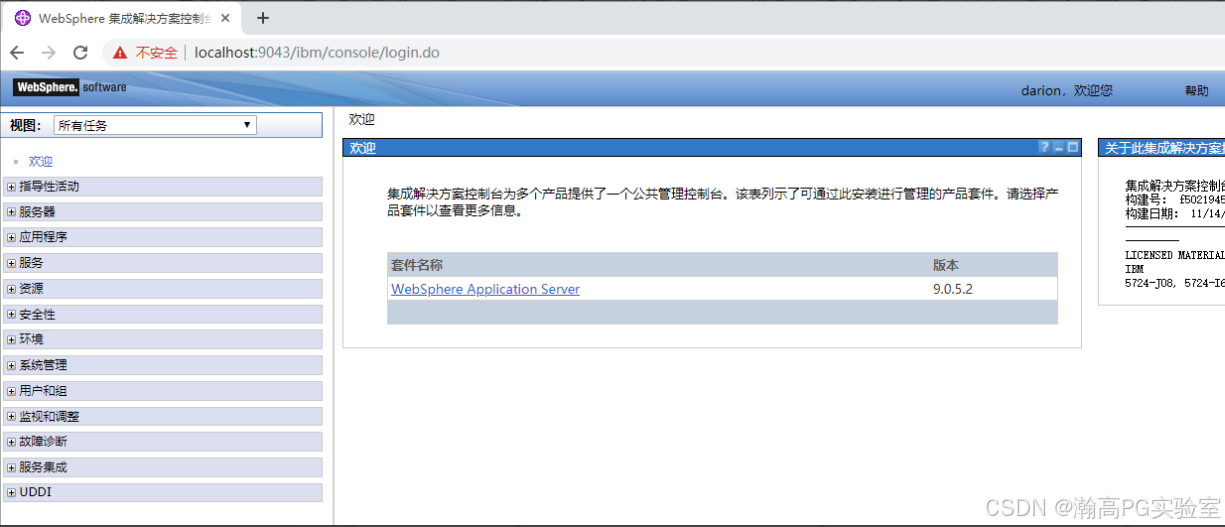1225x527 pixels.
Task: Expand the 监视和调整 tree node
Action: [x=11, y=417]
